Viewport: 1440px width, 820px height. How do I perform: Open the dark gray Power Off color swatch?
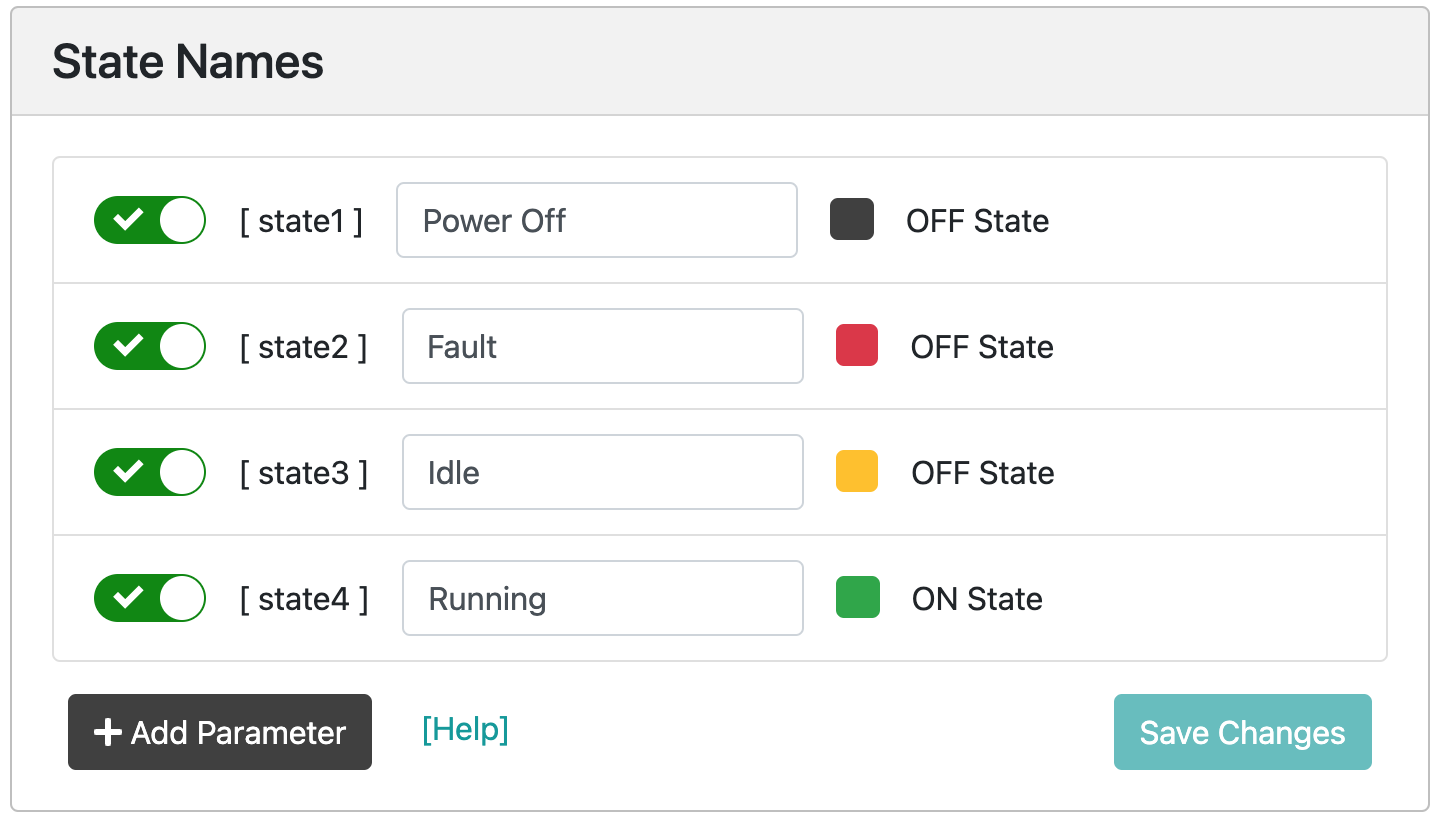[x=852, y=220]
